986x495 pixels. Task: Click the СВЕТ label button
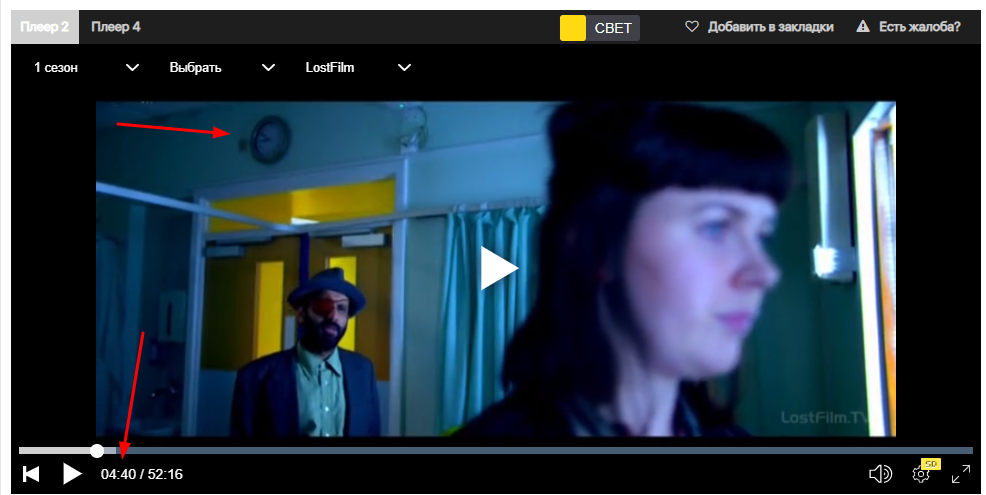point(613,28)
